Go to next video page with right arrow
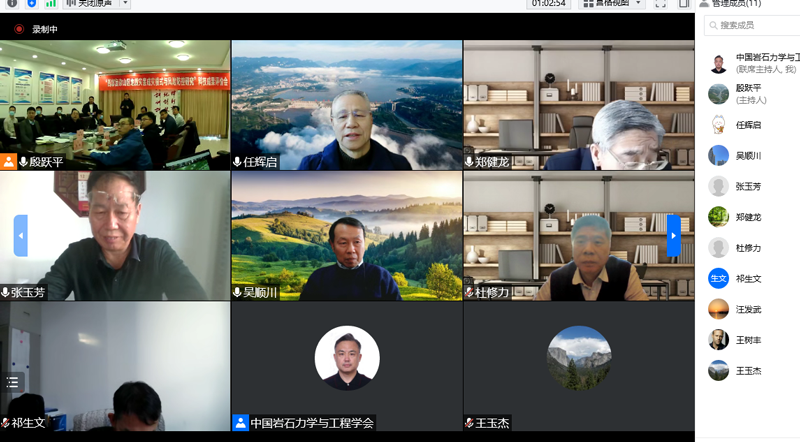800x442 pixels. (x=674, y=236)
